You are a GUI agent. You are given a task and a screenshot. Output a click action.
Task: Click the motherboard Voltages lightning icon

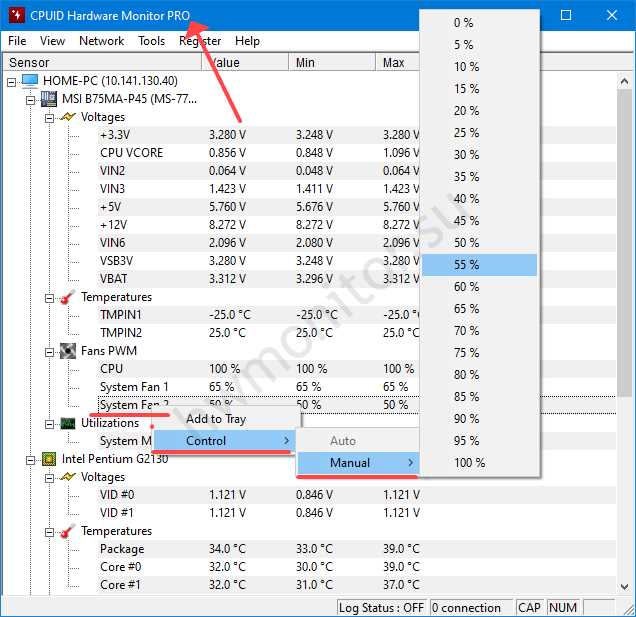68,117
